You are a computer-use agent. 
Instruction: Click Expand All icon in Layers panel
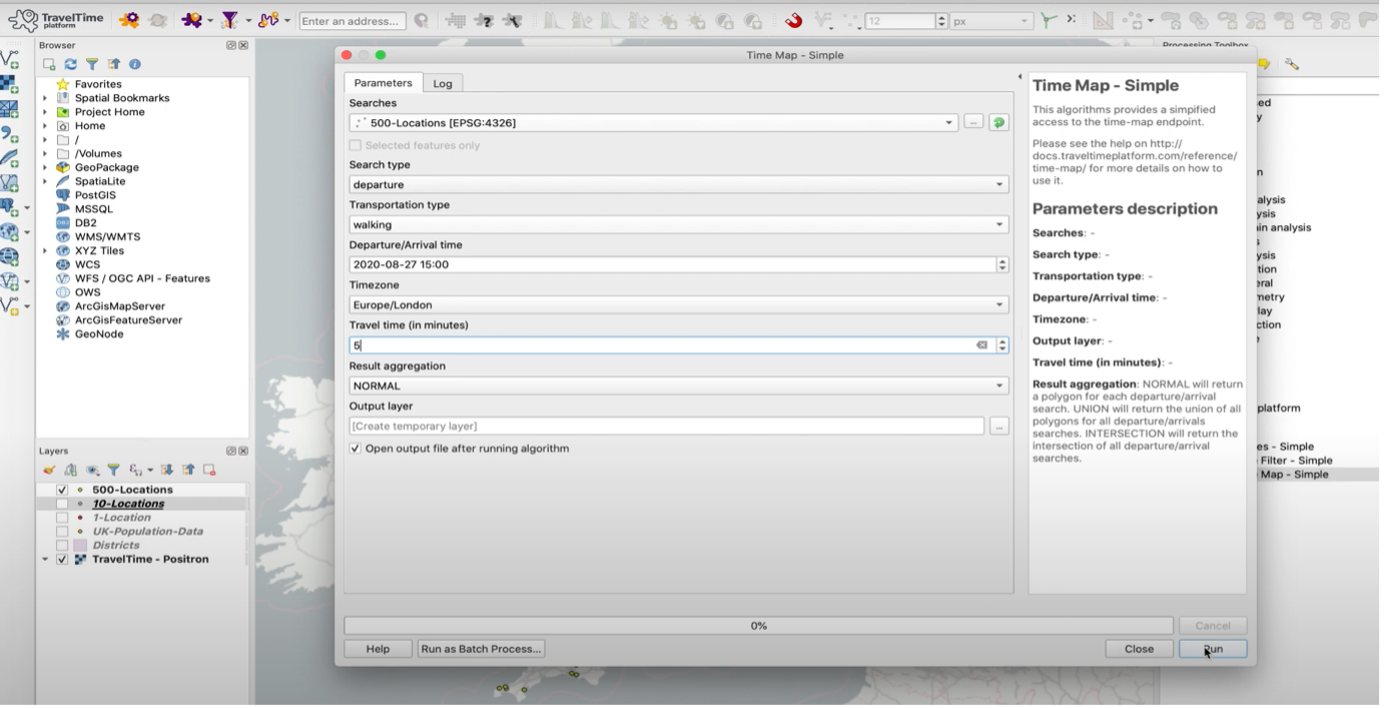tap(167, 470)
